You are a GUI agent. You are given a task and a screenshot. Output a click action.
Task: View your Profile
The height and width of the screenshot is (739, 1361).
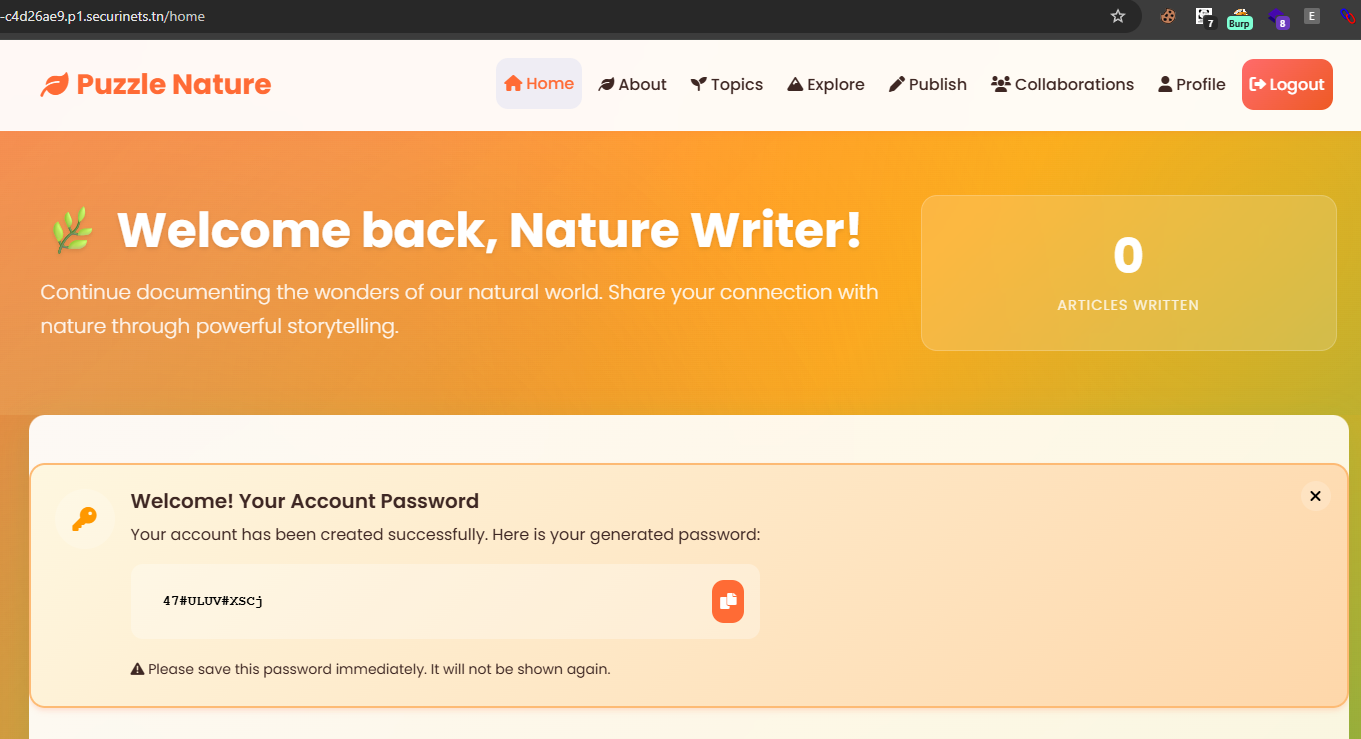click(x=1192, y=85)
